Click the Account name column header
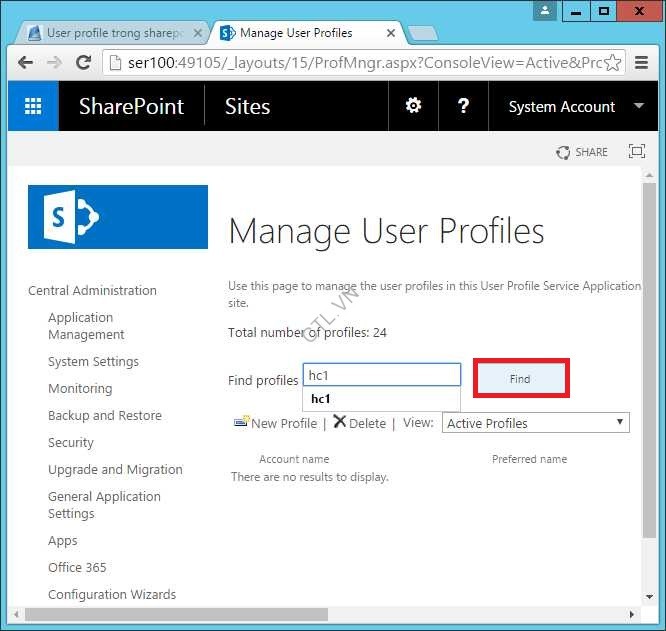The width and height of the screenshot is (666, 631). point(294,459)
